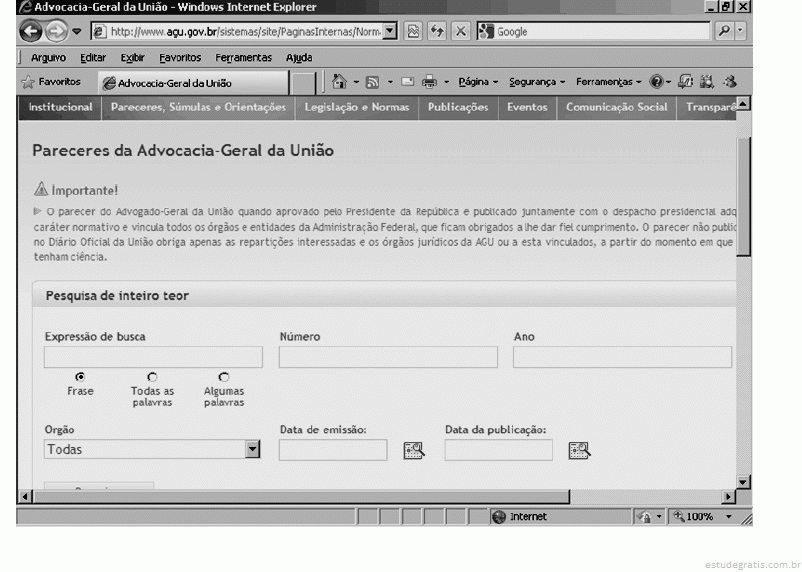Click the Número input field
This screenshot has height=572, width=802.
388,357
